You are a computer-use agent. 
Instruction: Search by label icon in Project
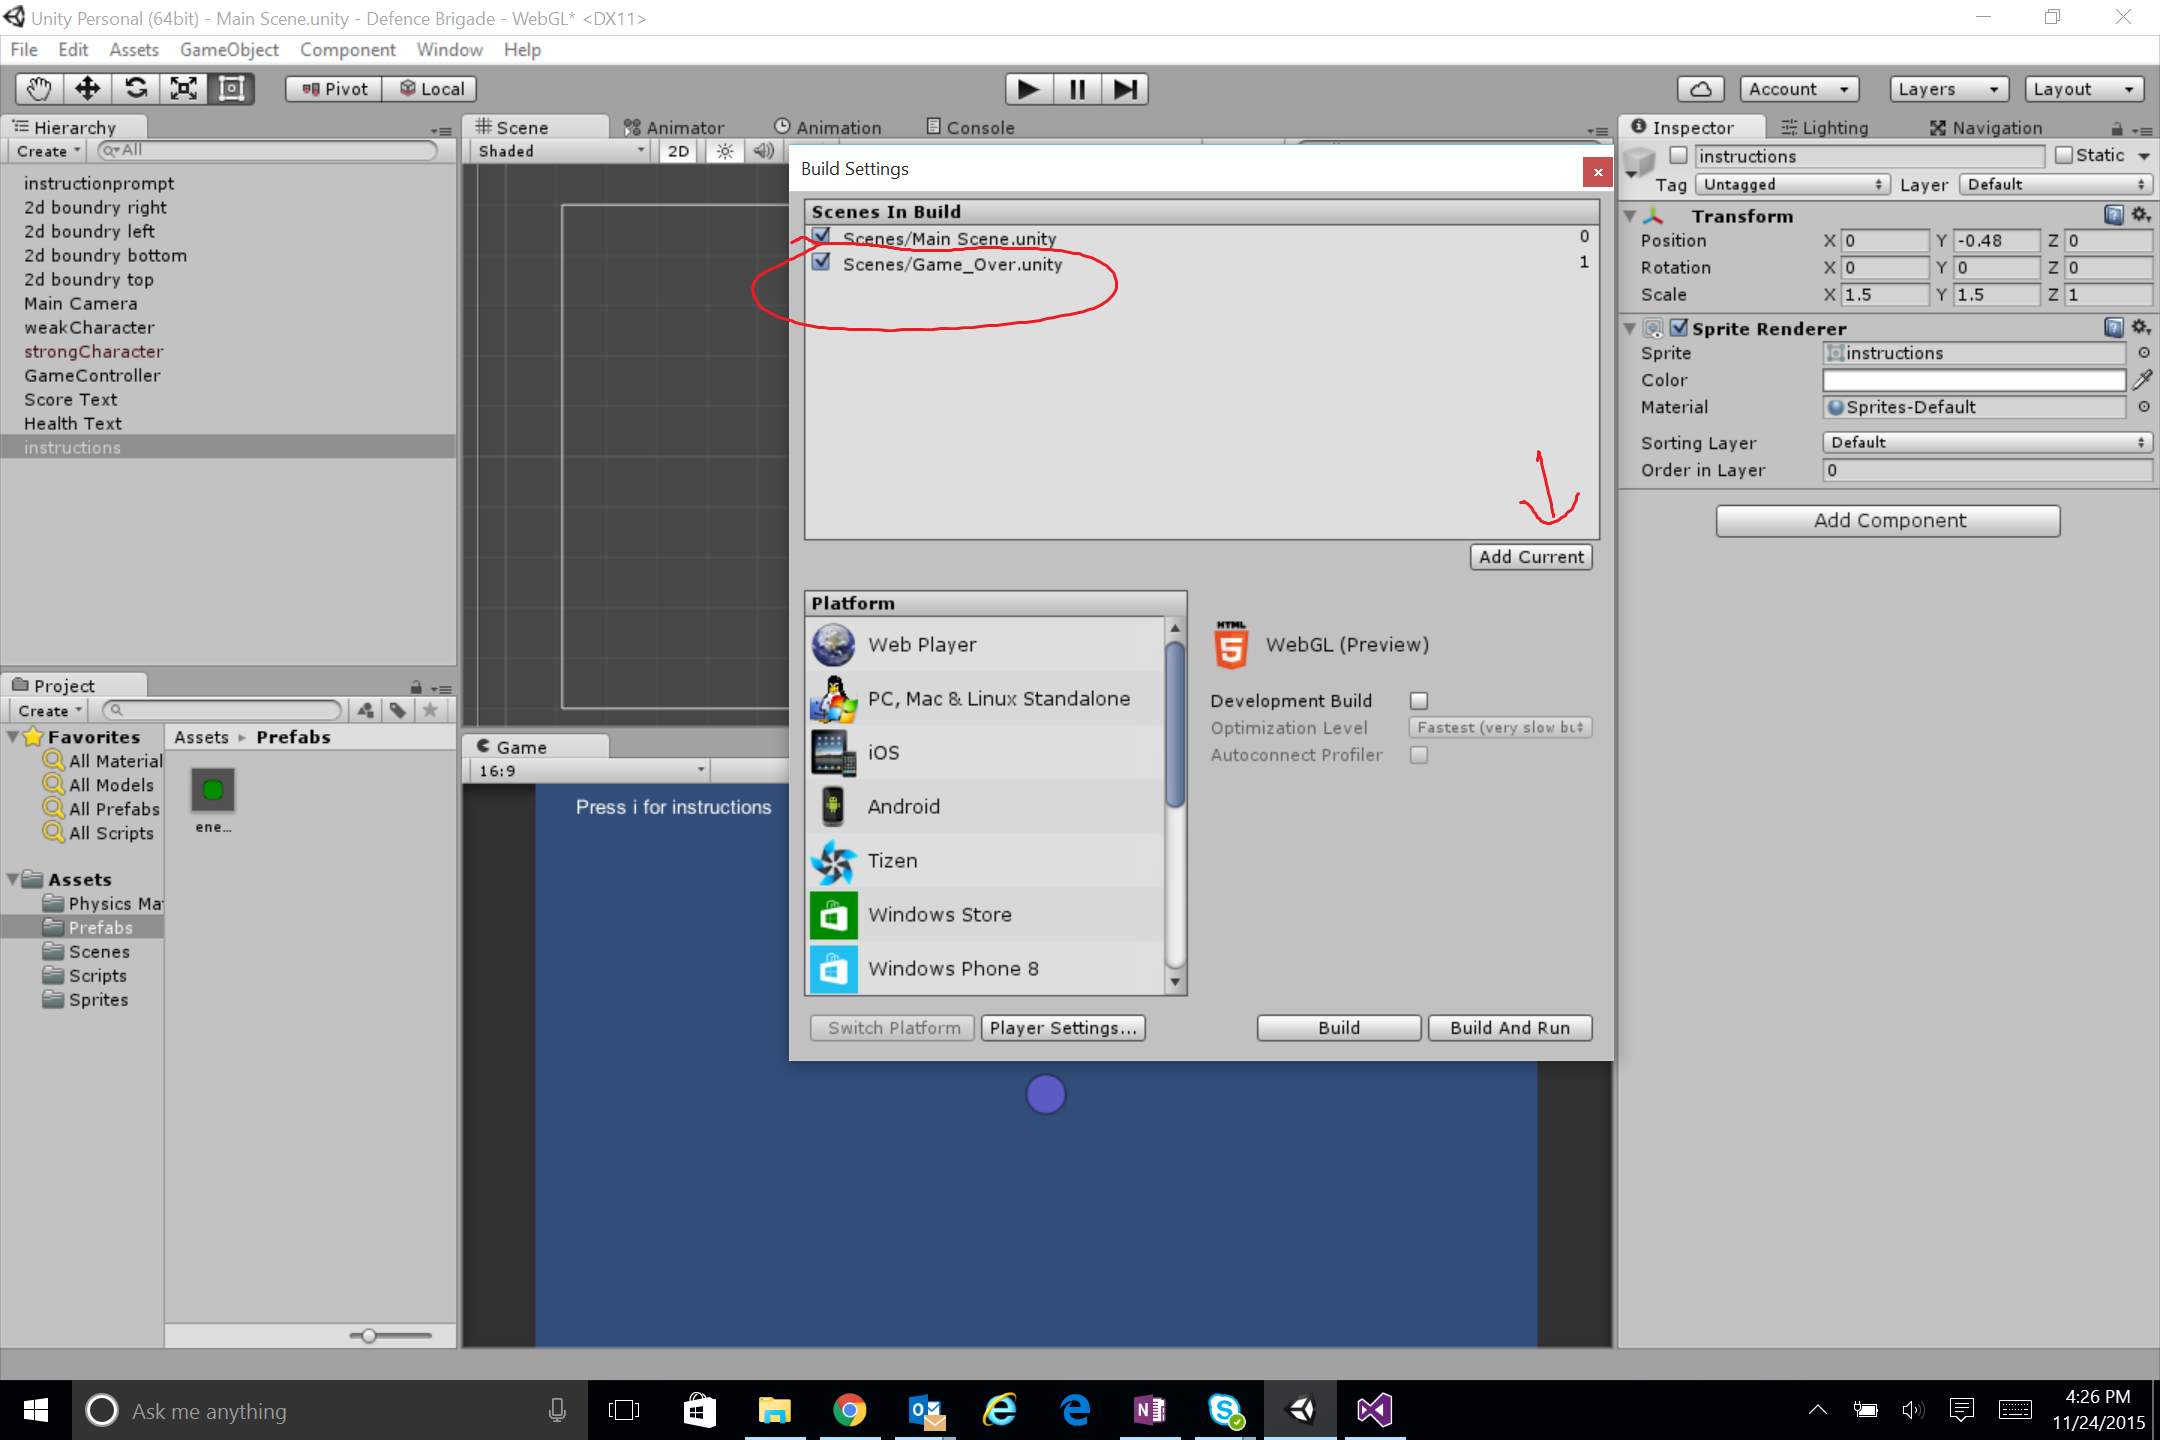pyautogui.click(x=398, y=710)
